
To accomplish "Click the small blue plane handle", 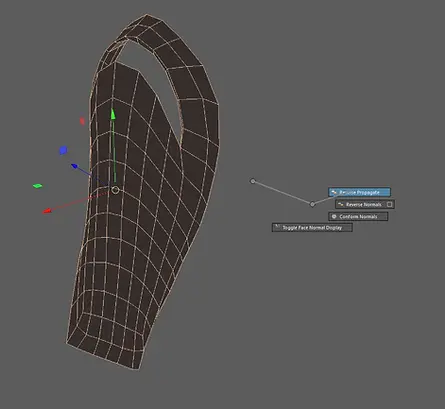I will click(63, 151).
